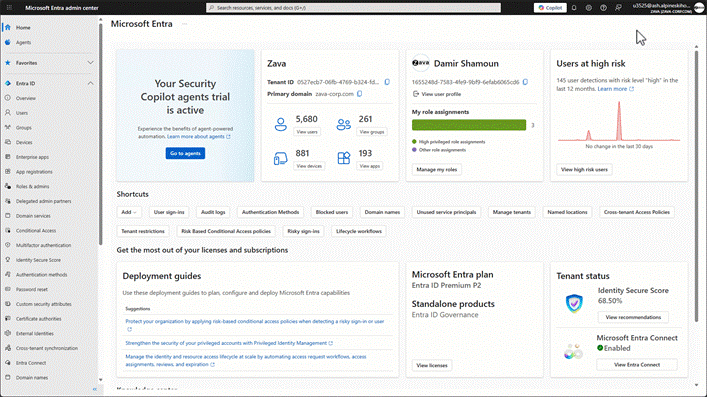Open Lifecycle workflows shortcut
This screenshot has width=707, height=397.
pyautogui.click(x=359, y=231)
